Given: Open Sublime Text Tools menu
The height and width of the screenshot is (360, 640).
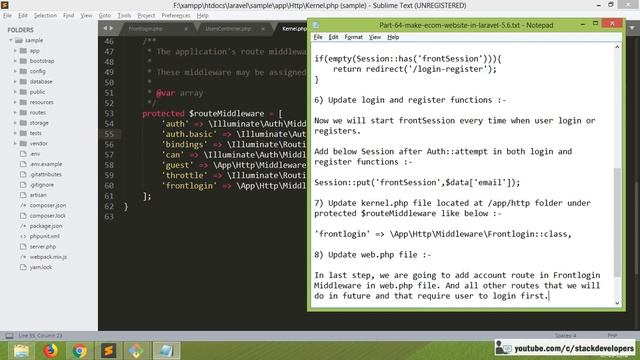Looking at the screenshot, I should [x=124, y=16].
